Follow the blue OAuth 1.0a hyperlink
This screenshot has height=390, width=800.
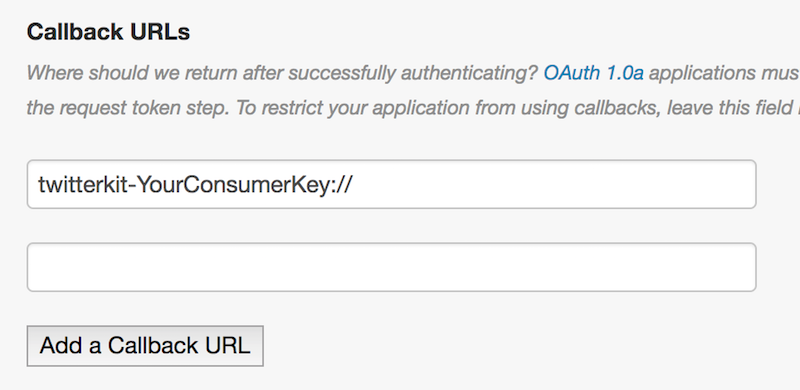tap(593, 73)
